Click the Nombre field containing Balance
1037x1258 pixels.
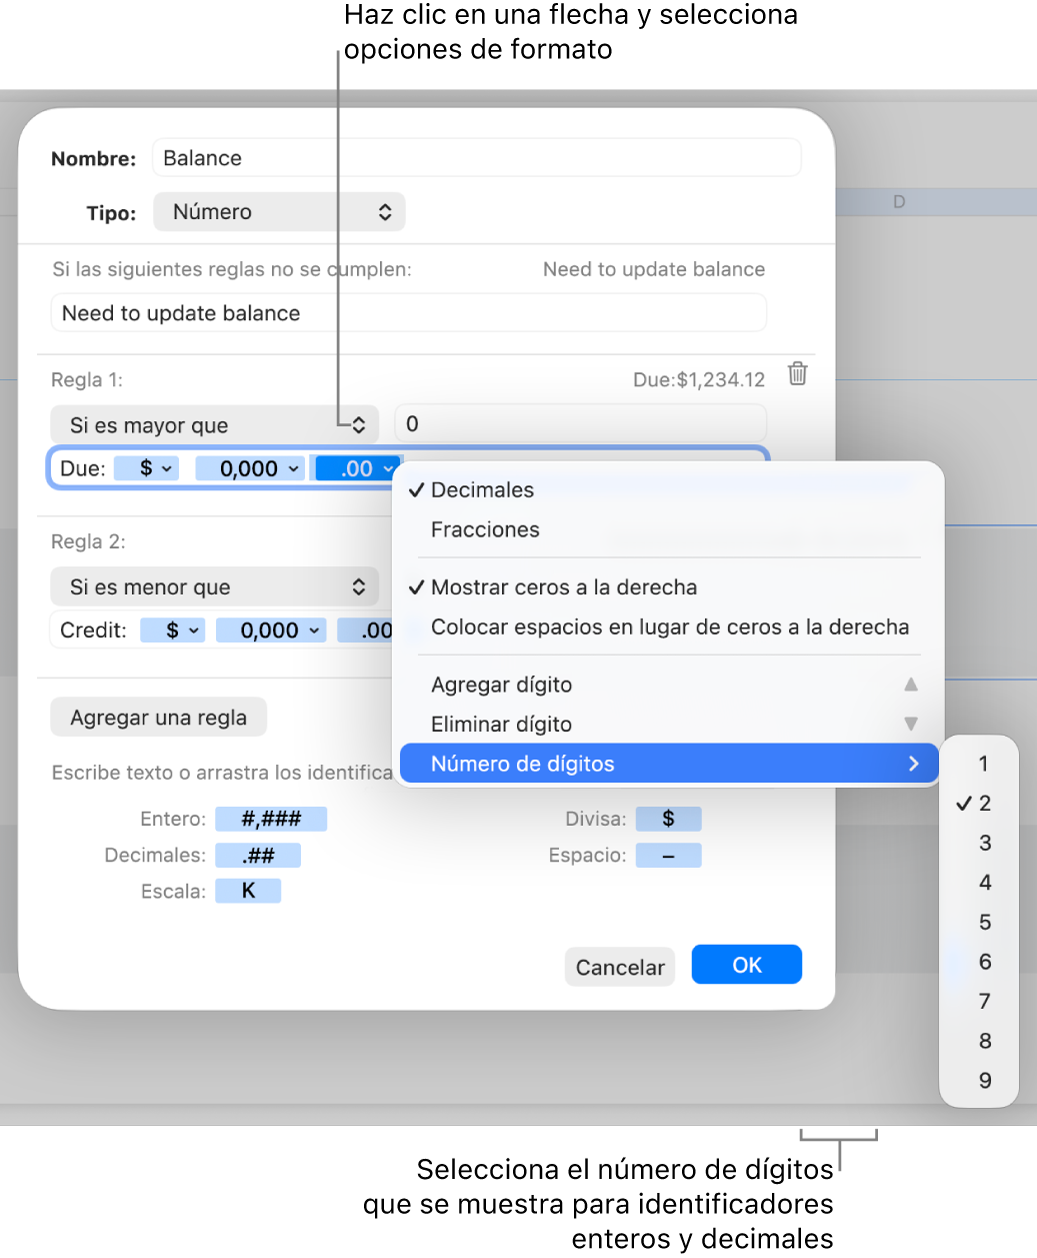coord(476,157)
